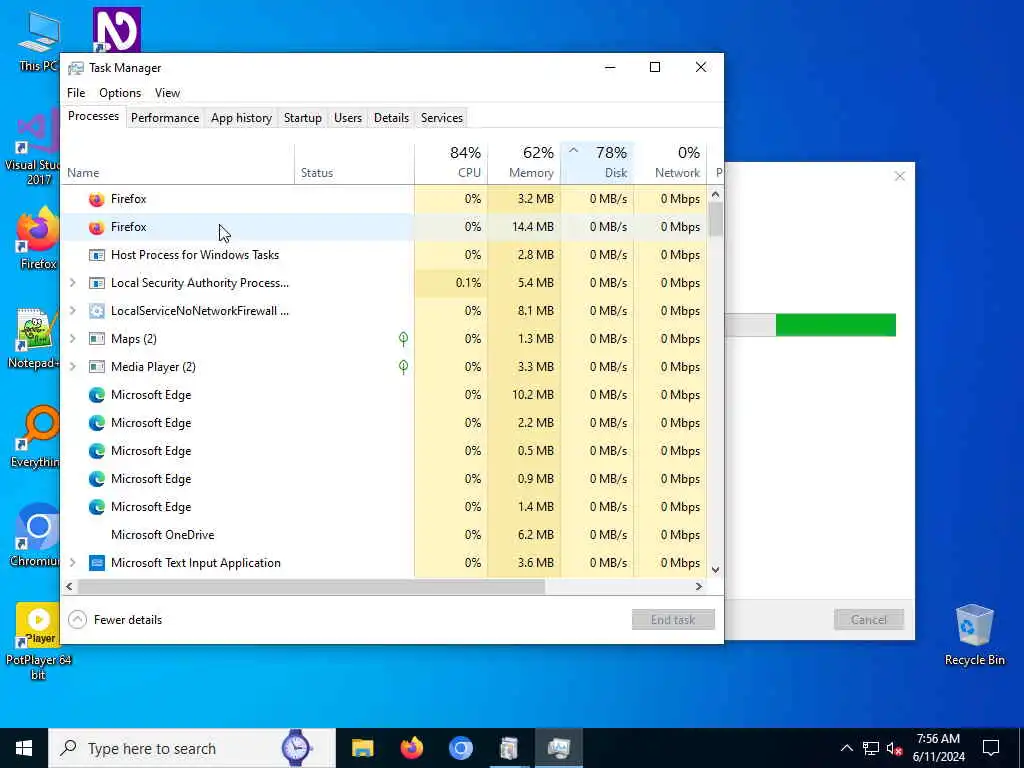Open File Explorer from the taskbar
The height and width of the screenshot is (768, 1024).
(362, 748)
